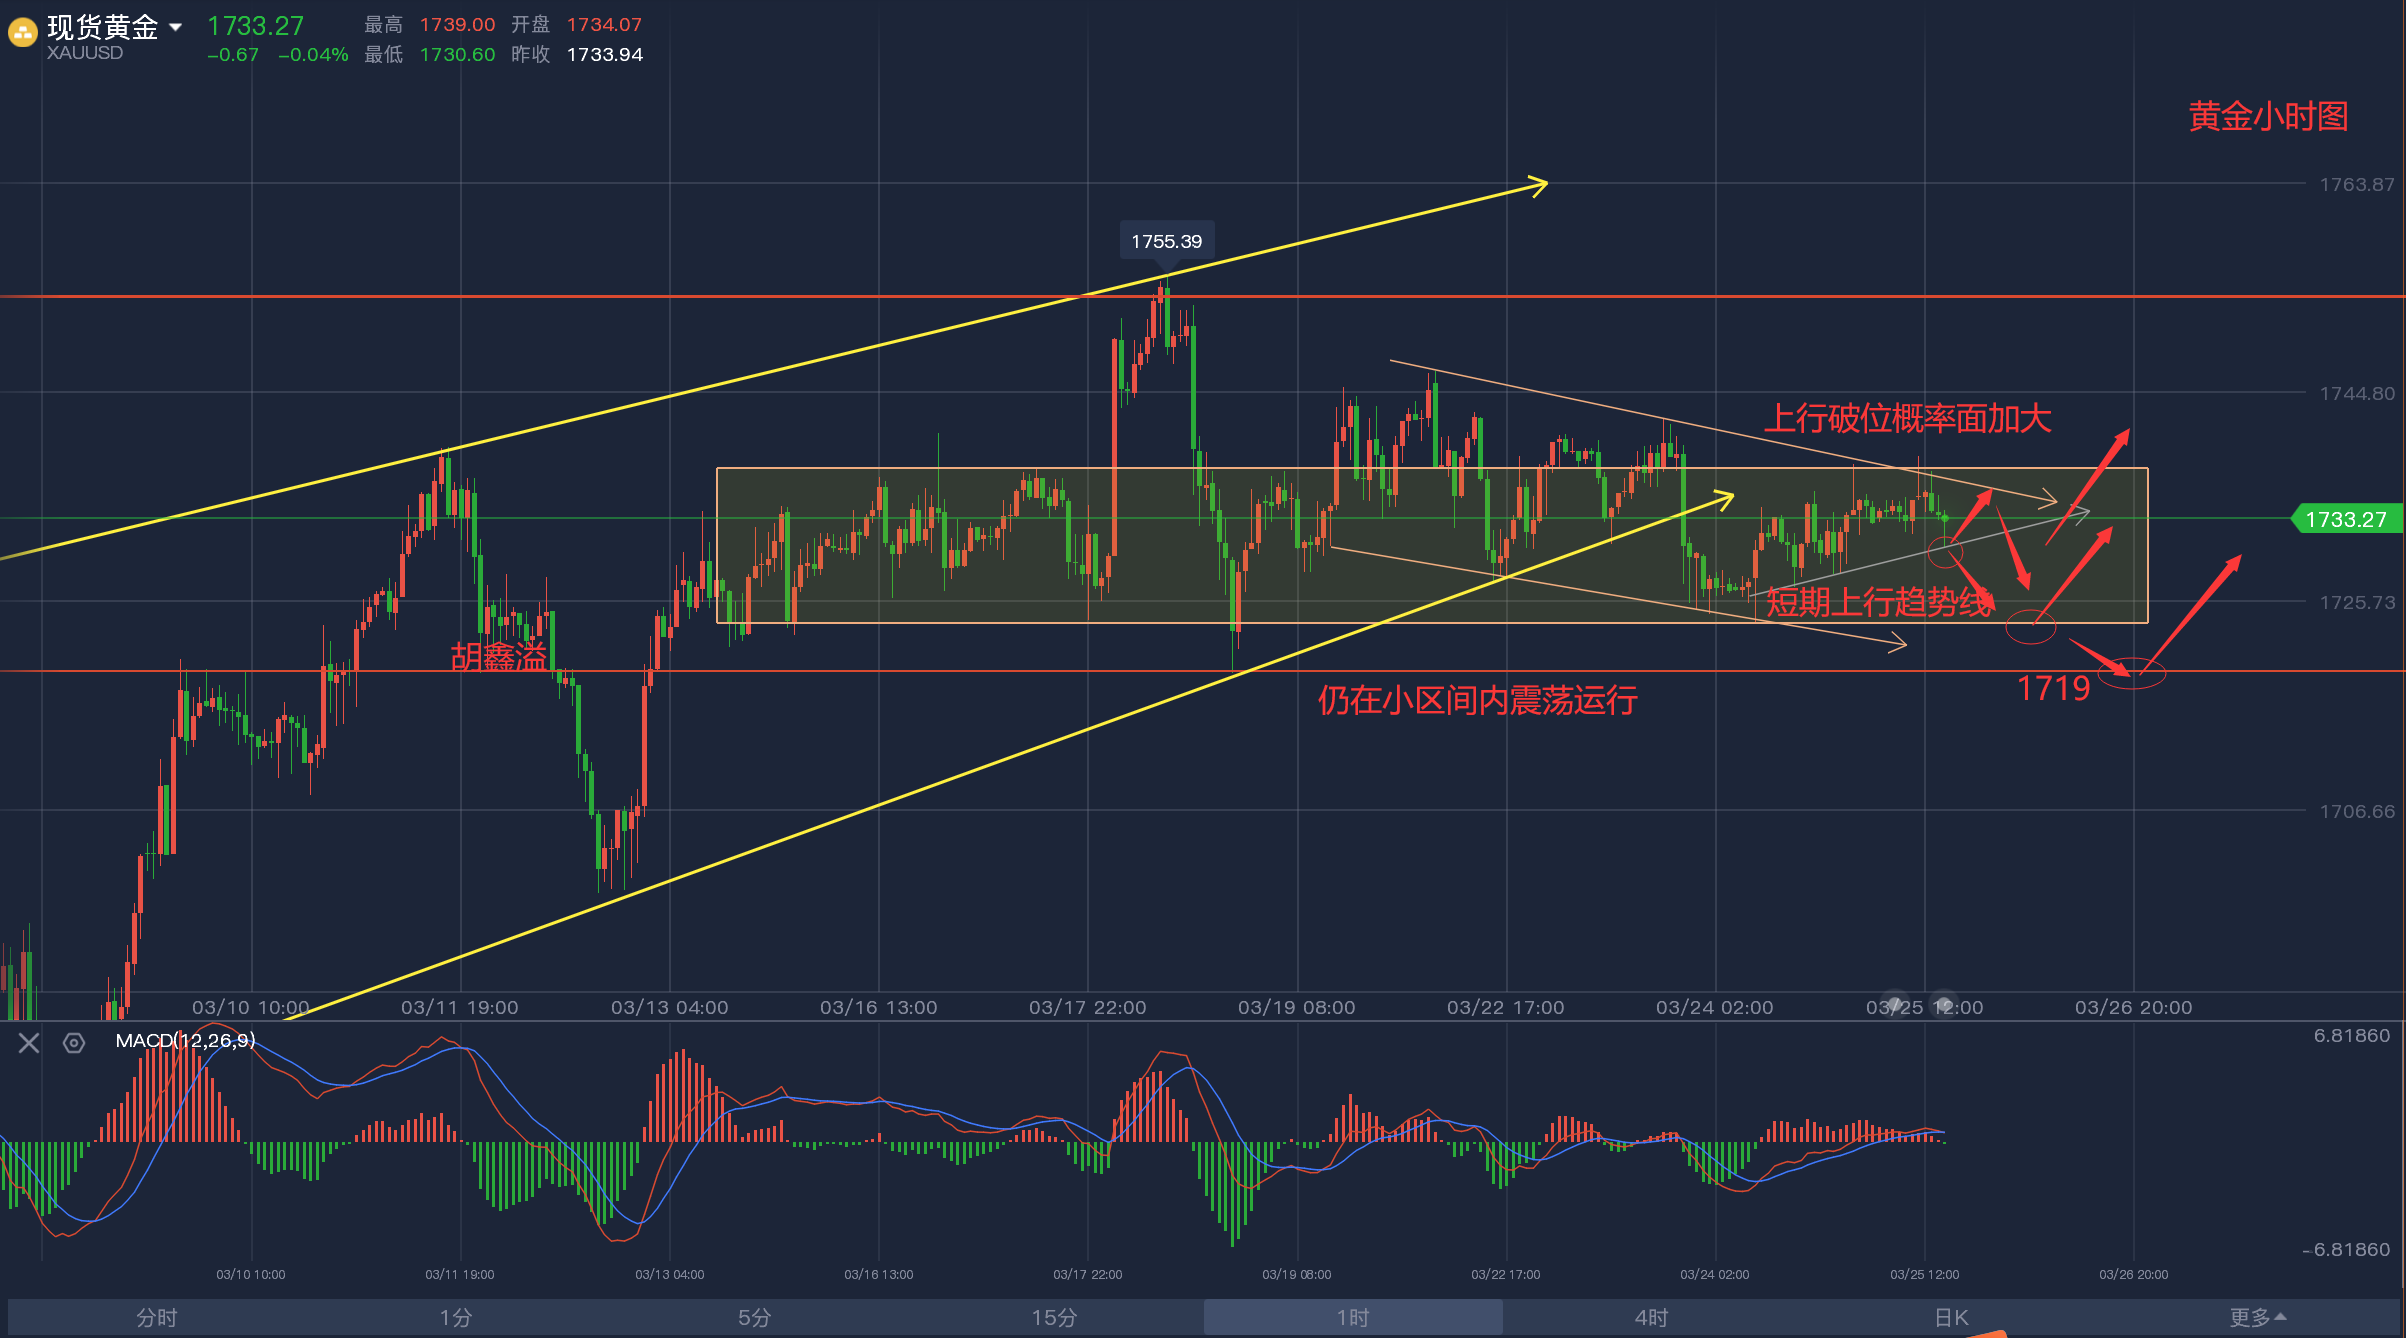Expand the 现货黄金 symbol dropdown arrow

[176, 27]
